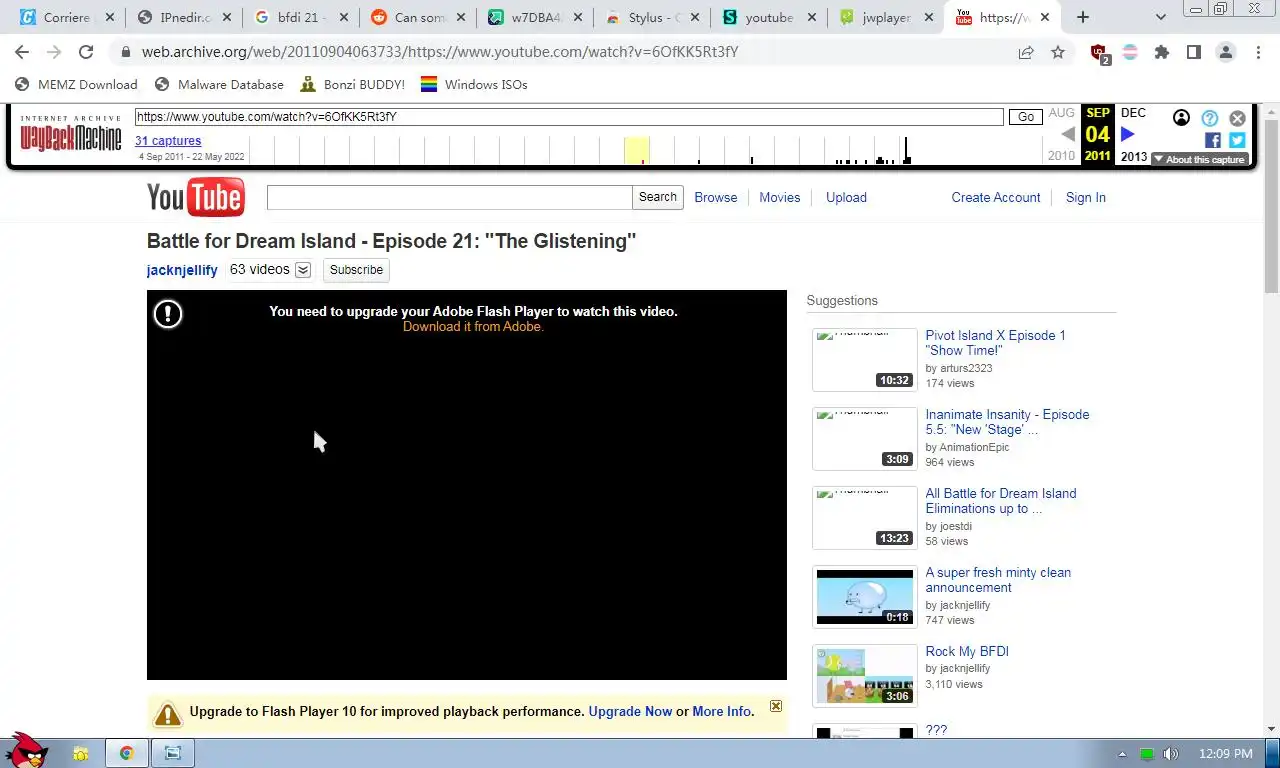Viewport: 1280px width, 768px height.
Task: Open the Wayback Machine user account icon
Action: point(1181,118)
